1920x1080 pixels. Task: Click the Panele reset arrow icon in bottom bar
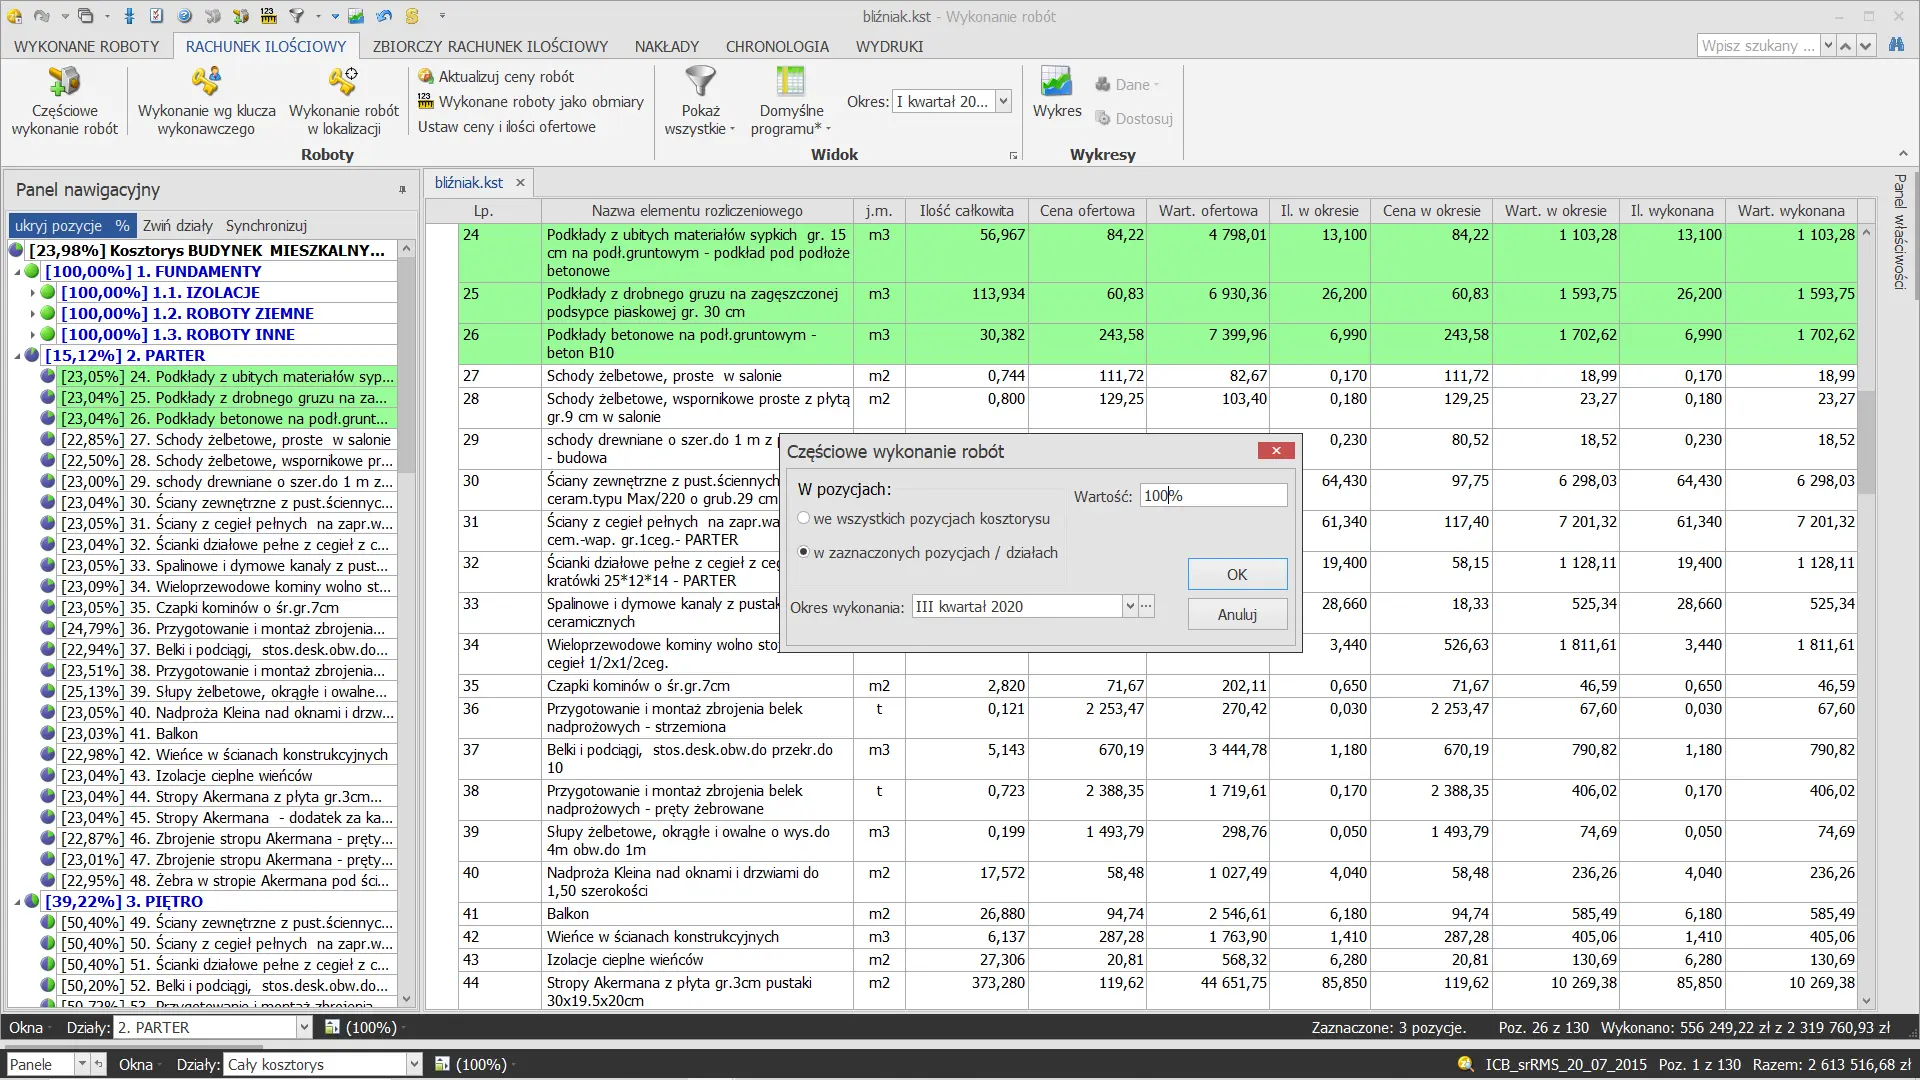(x=99, y=1065)
